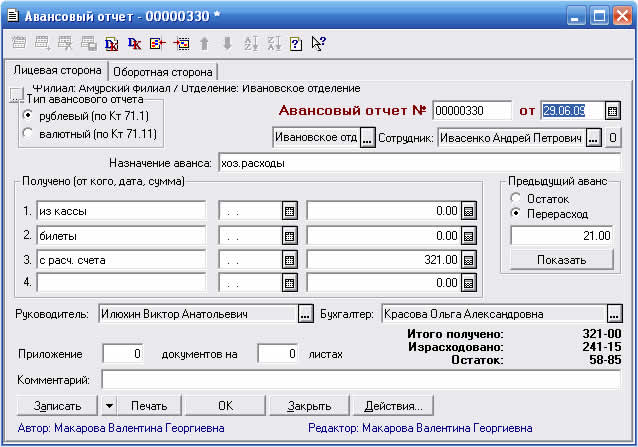The image size is (638, 447).
Task: Open calendar picker next to report date
Action: (x=612, y=110)
